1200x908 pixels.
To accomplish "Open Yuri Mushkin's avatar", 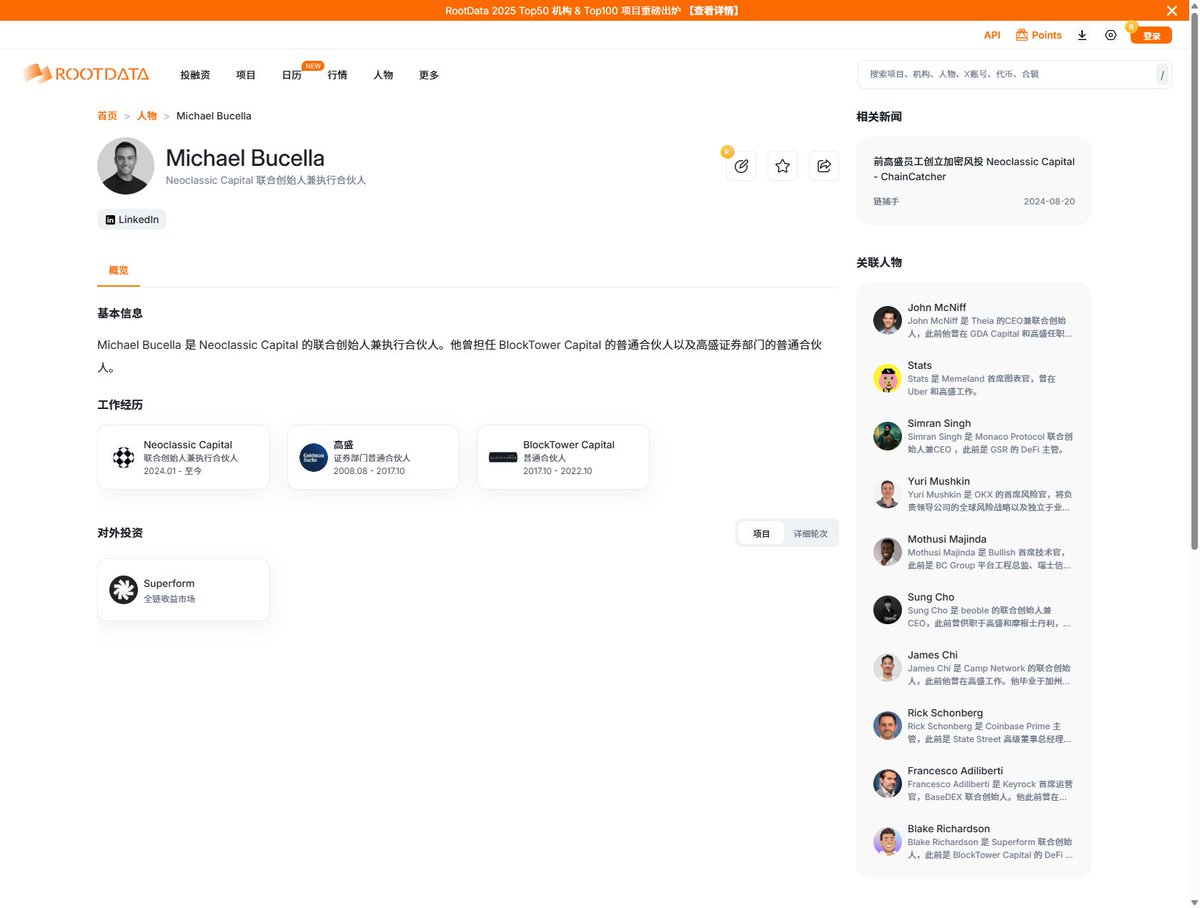I will (x=887, y=494).
